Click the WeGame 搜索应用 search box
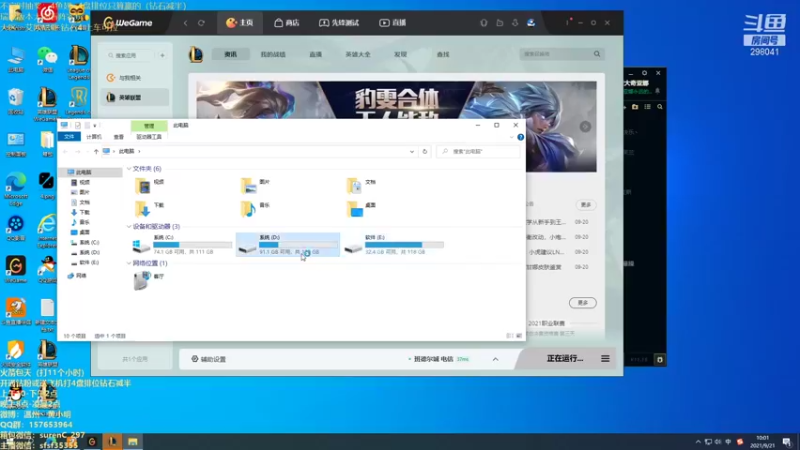The image size is (800, 450). [129, 55]
